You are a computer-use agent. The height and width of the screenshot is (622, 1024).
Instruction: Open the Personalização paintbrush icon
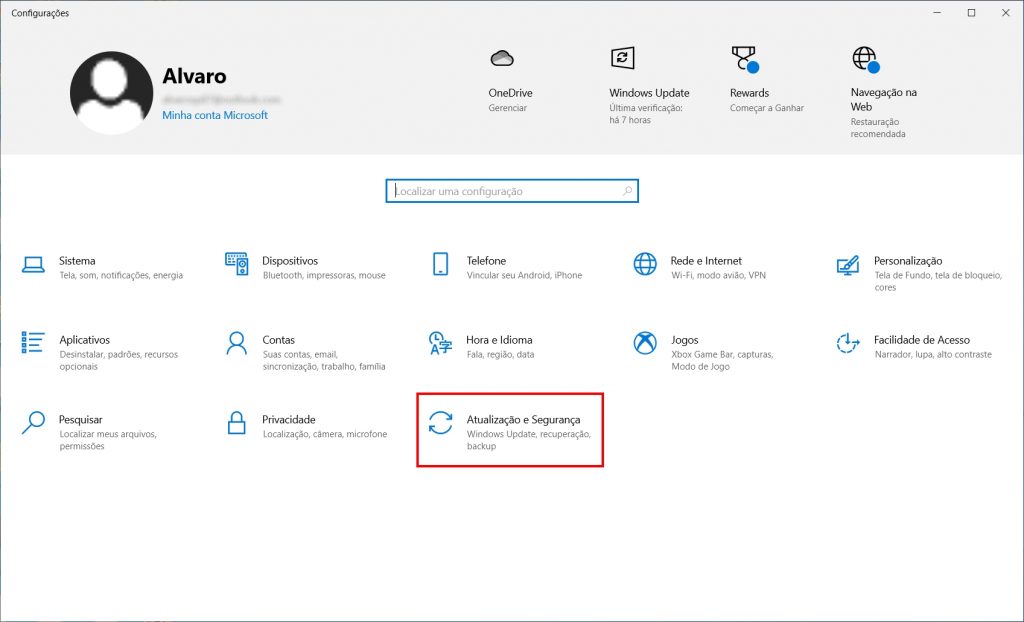848,265
